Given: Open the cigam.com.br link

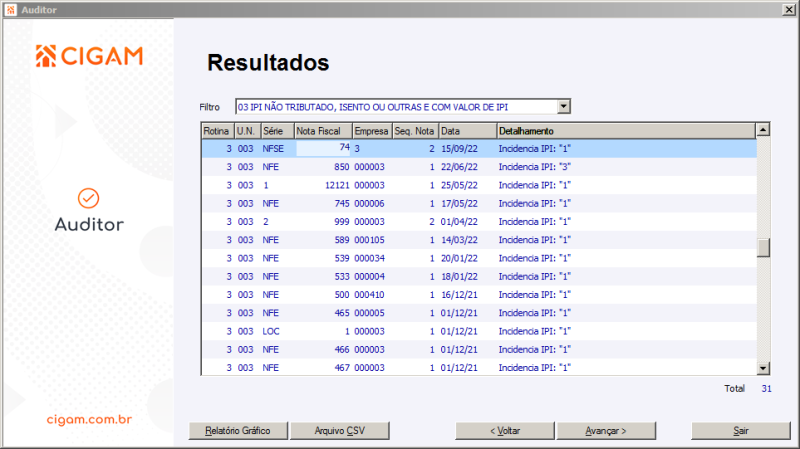Looking at the screenshot, I should point(89,419).
